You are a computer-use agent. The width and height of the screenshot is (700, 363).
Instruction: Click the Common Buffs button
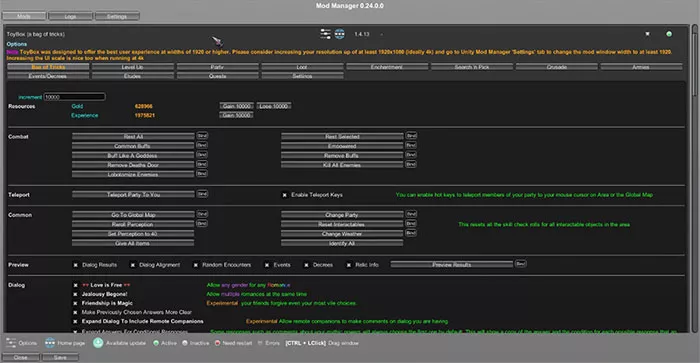pyautogui.click(x=133, y=146)
